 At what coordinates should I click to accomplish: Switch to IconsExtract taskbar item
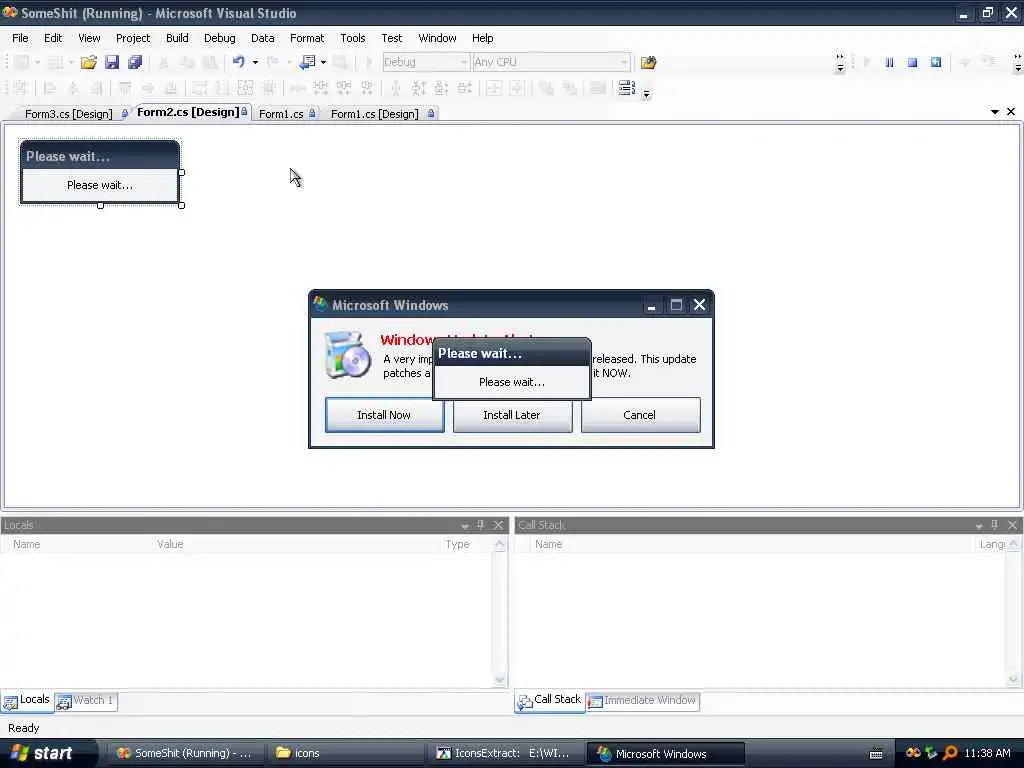504,753
